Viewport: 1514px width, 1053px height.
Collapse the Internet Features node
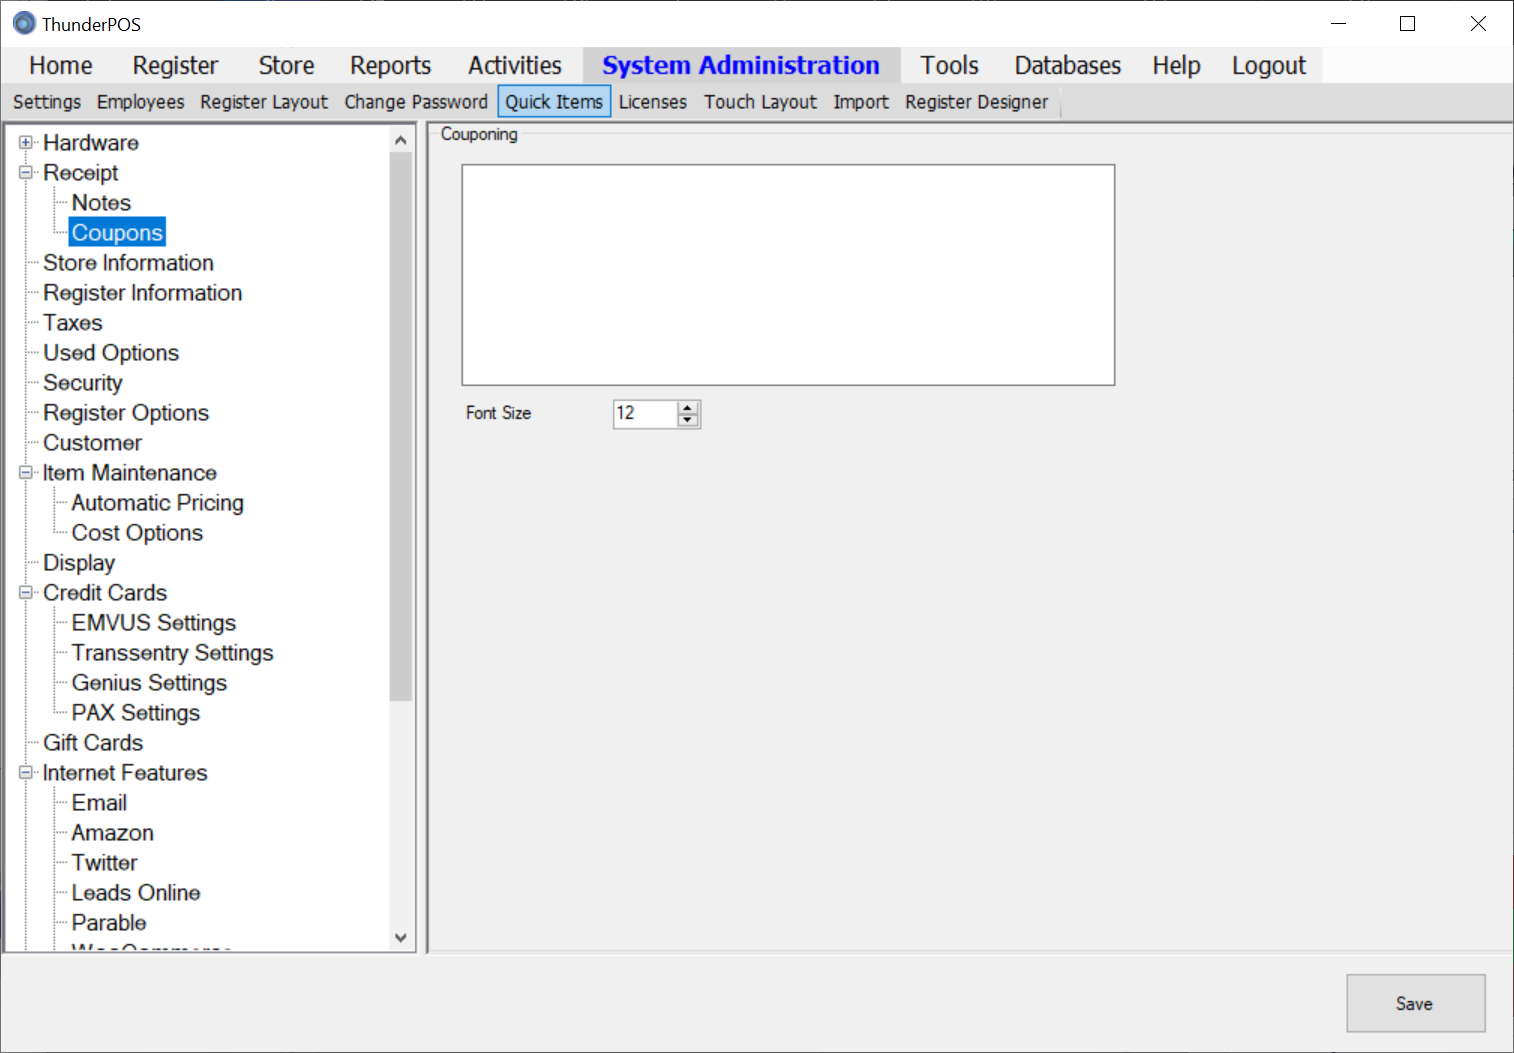26,773
